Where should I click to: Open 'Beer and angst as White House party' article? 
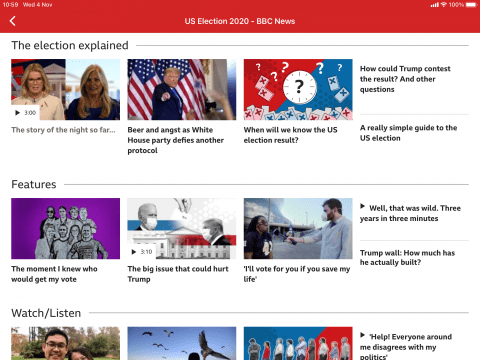176,140
